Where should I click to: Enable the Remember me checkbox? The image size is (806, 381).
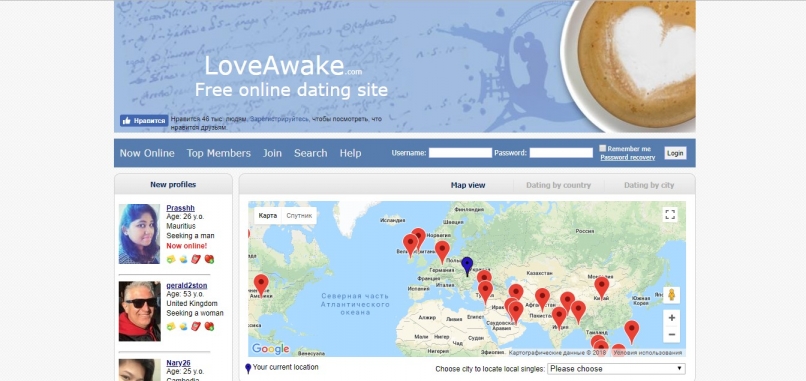(603, 148)
